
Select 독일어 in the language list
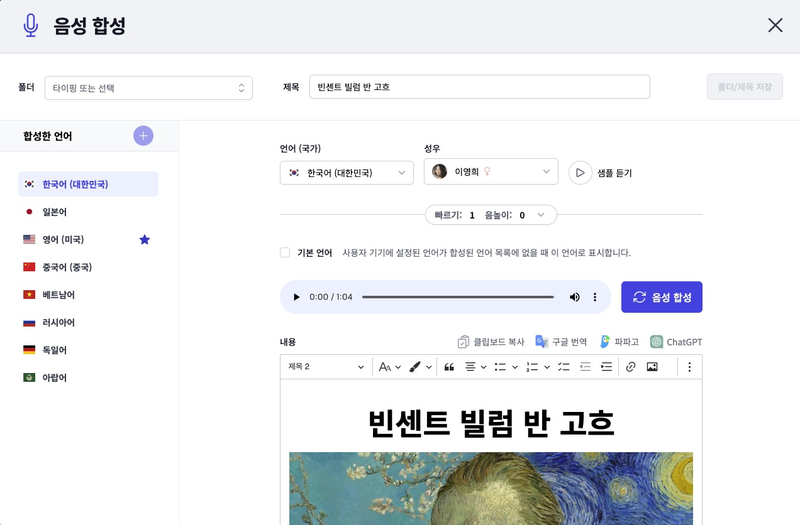pyautogui.click(x=88, y=350)
